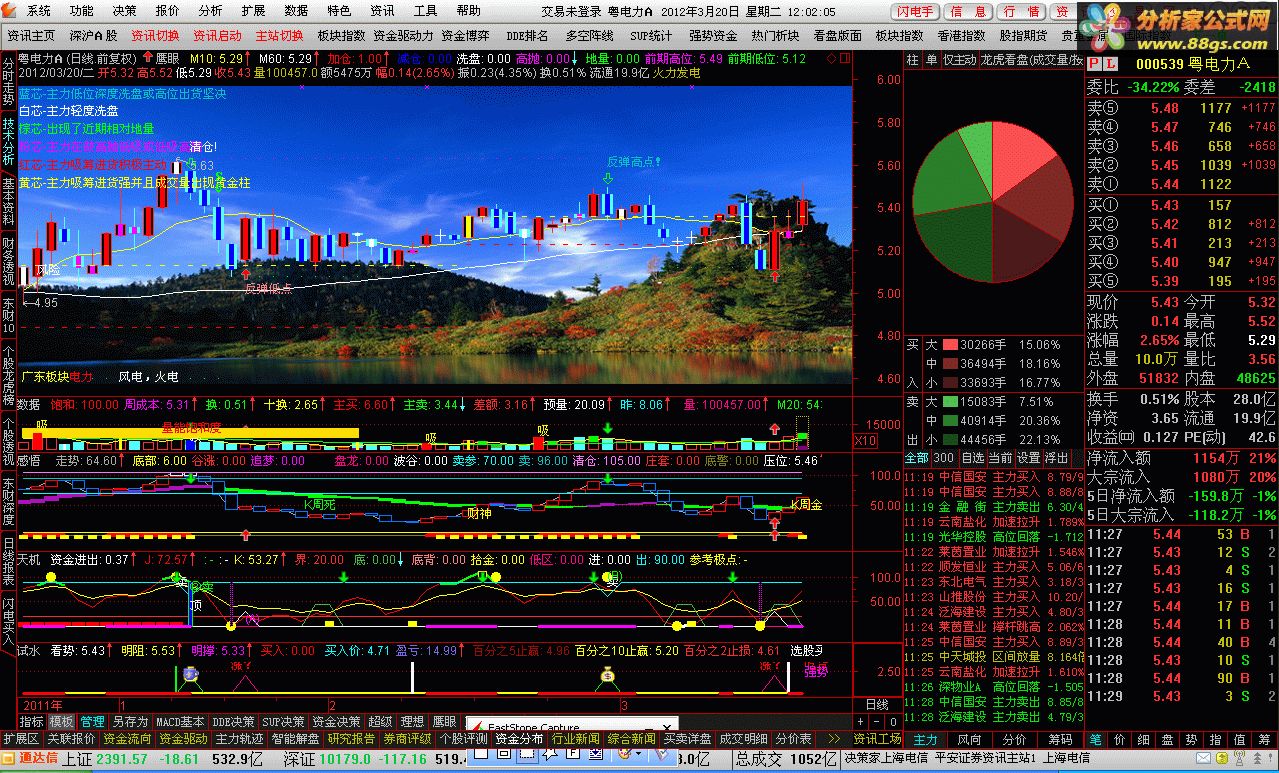
Task: Switch to 技术分析 side tab
Action: [8, 143]
